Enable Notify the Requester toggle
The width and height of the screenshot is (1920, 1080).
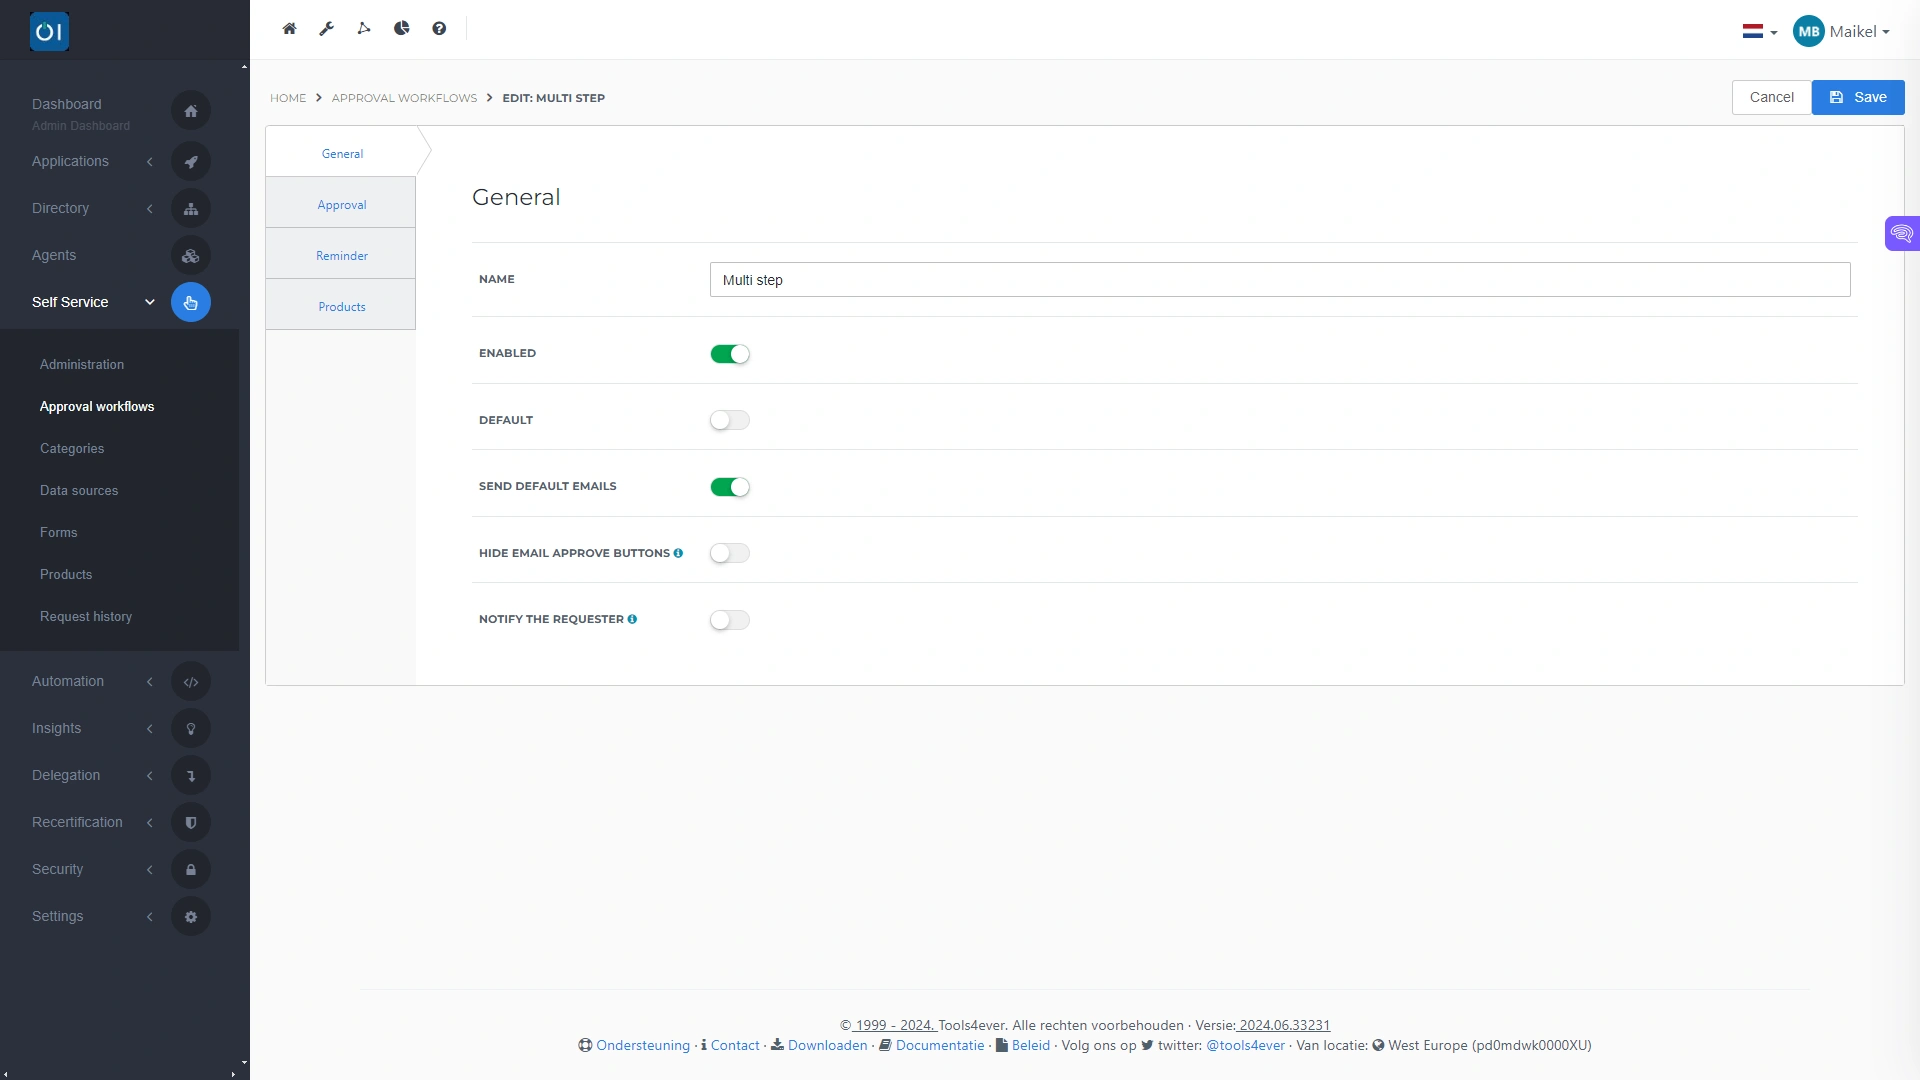pyautogui.click(x=730, y=620)
